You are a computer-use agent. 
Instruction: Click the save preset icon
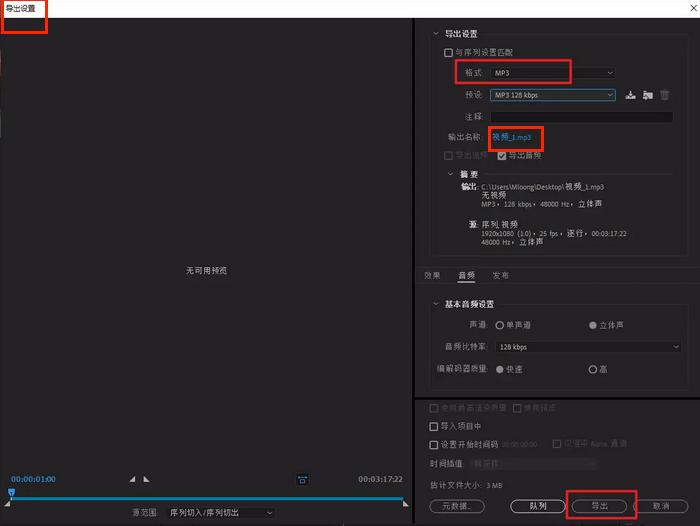(630, 95)
